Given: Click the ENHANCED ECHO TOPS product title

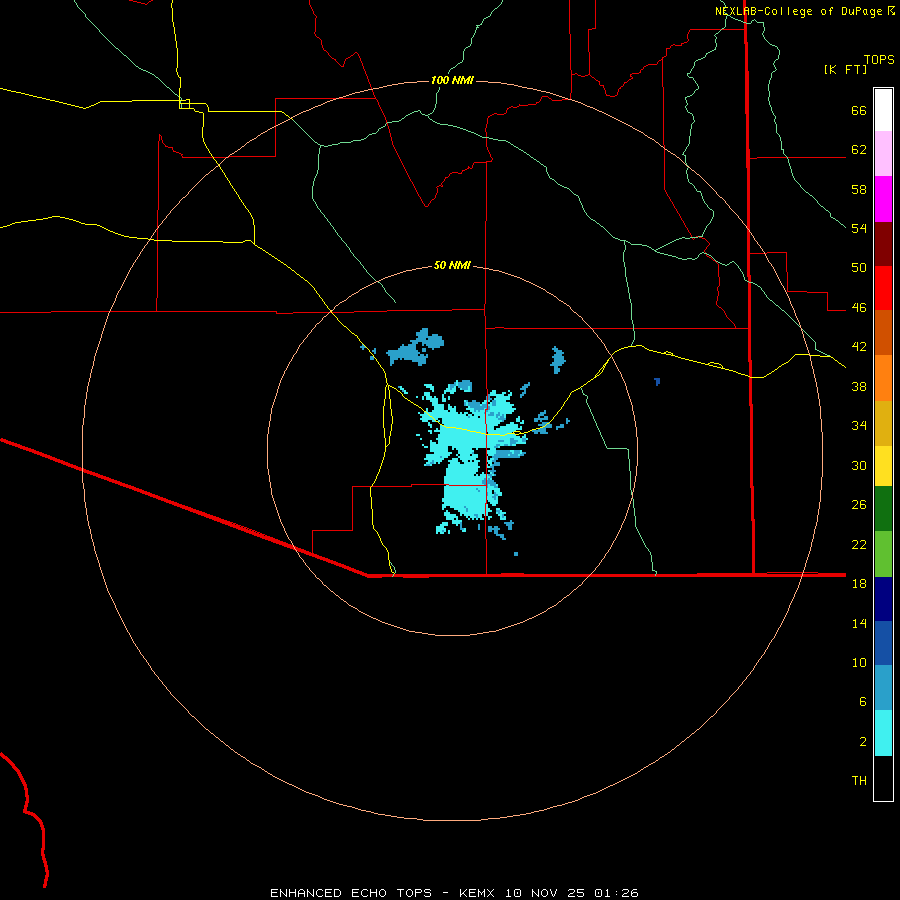Looking at the screenshot, I should pyautogui.click(x=351, y=893).
